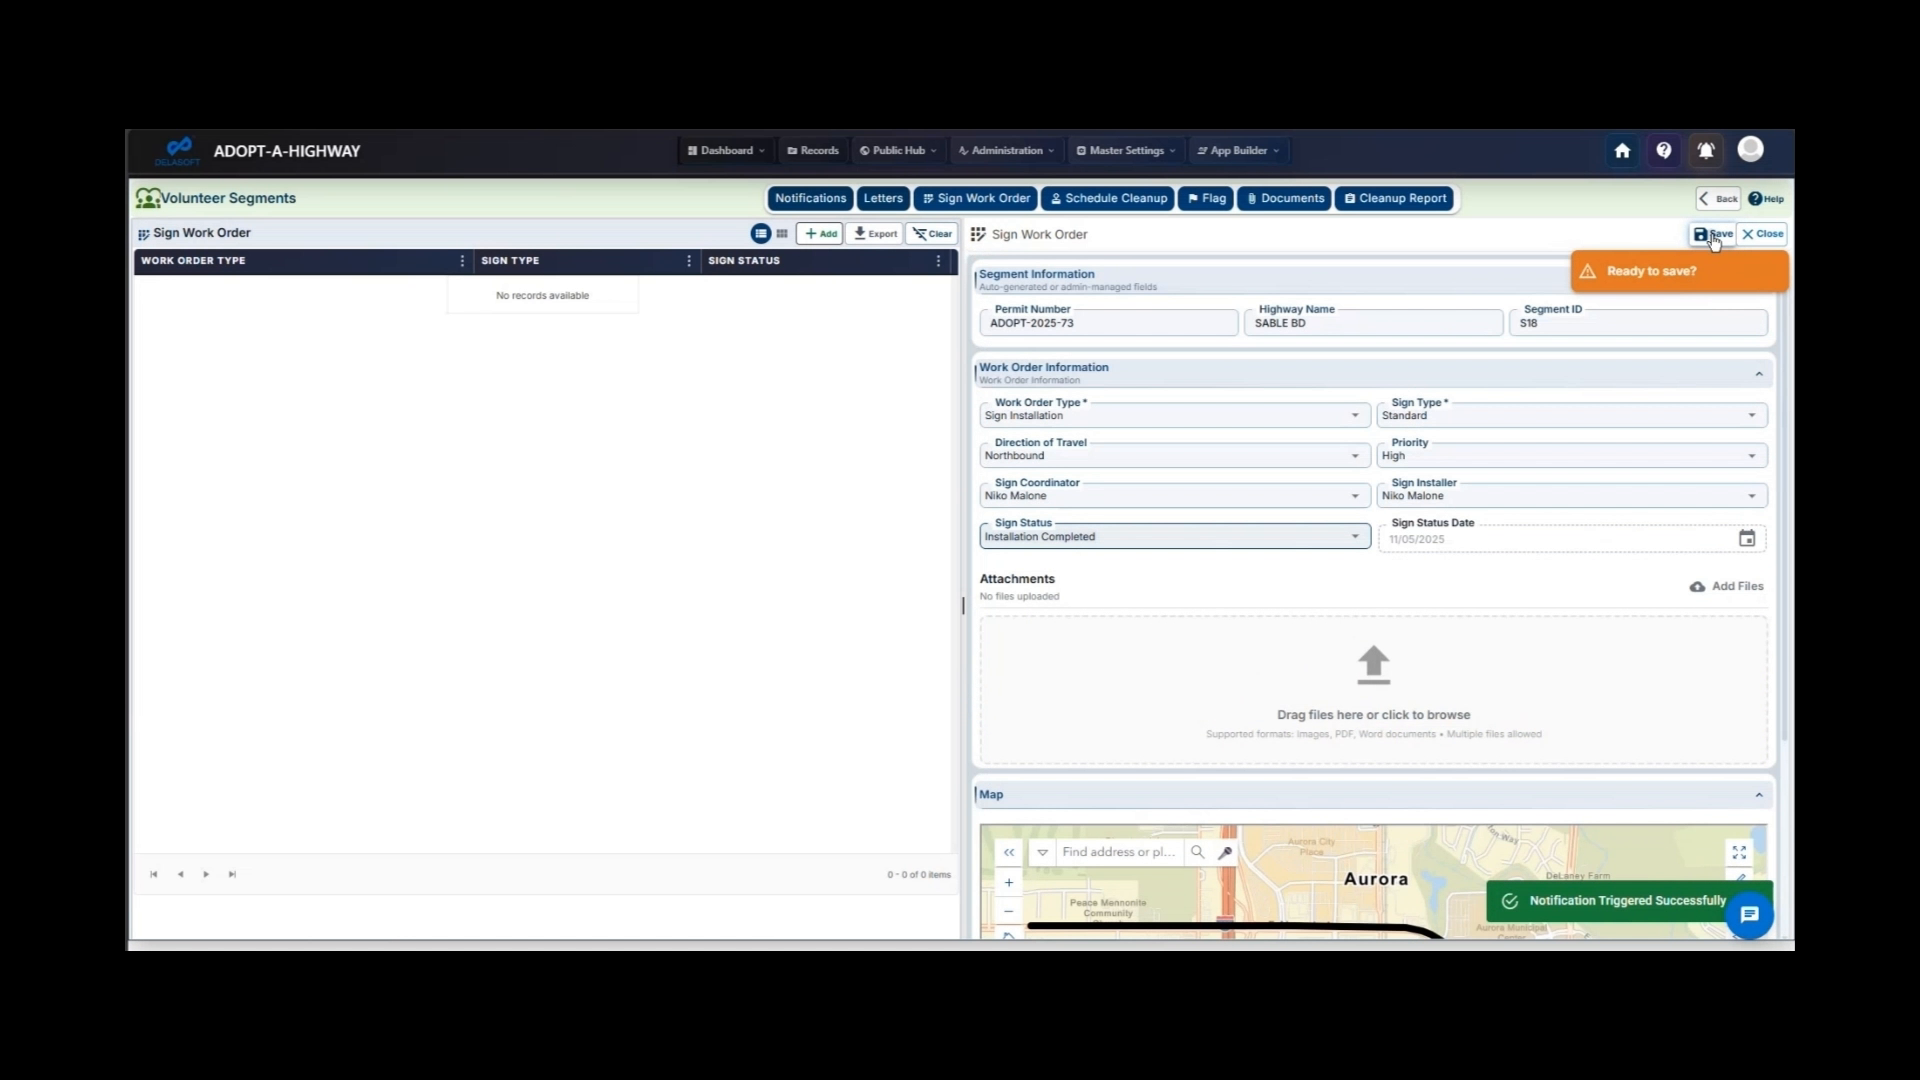1920x1080 pixels.
Task: Click the Clear filter icon
Action: [931, 233]
